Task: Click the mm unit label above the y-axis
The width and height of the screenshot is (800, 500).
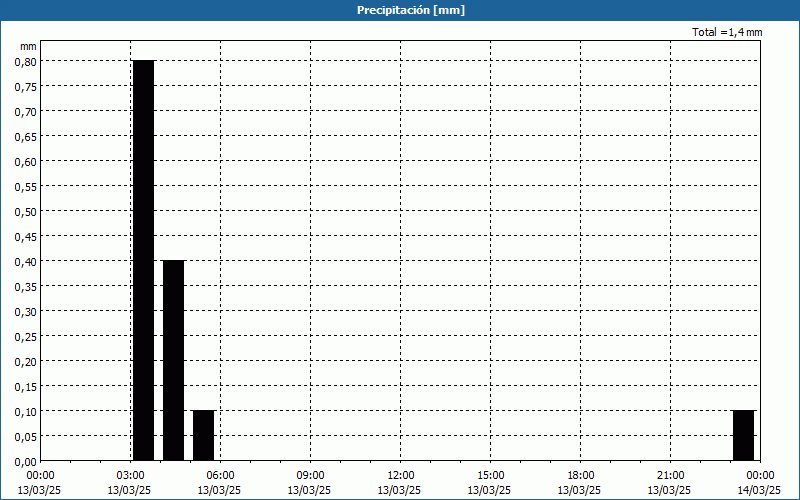Action: click(x=28, y=46)
